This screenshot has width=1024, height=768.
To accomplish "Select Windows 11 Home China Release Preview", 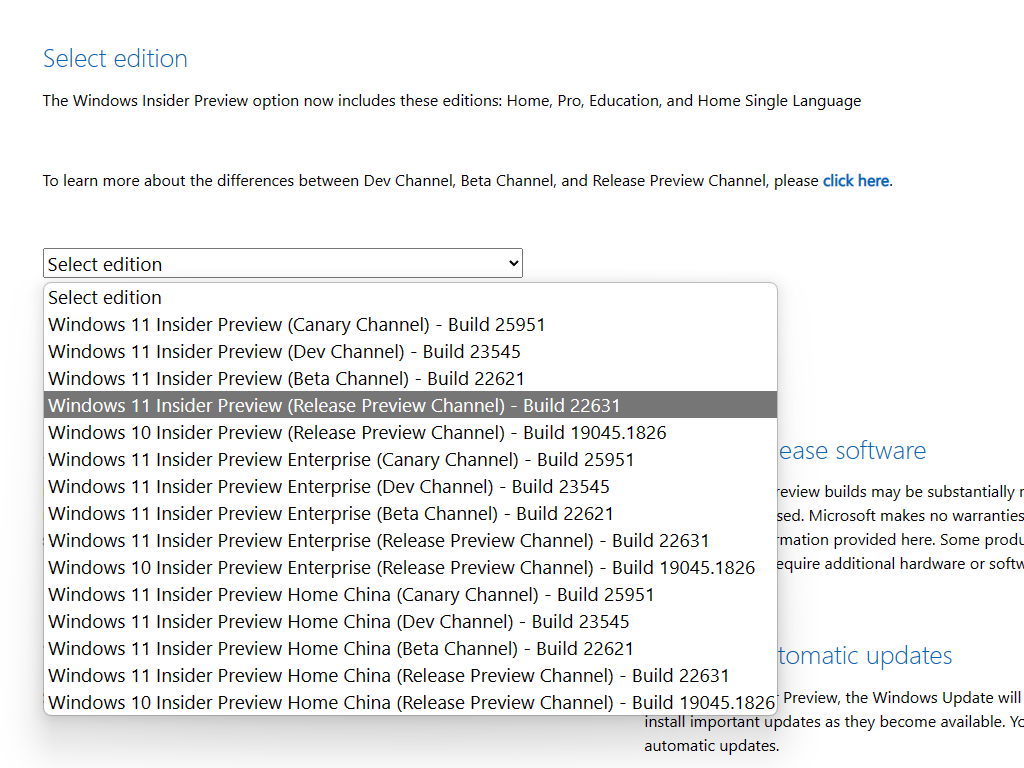I will coord(389,675).
